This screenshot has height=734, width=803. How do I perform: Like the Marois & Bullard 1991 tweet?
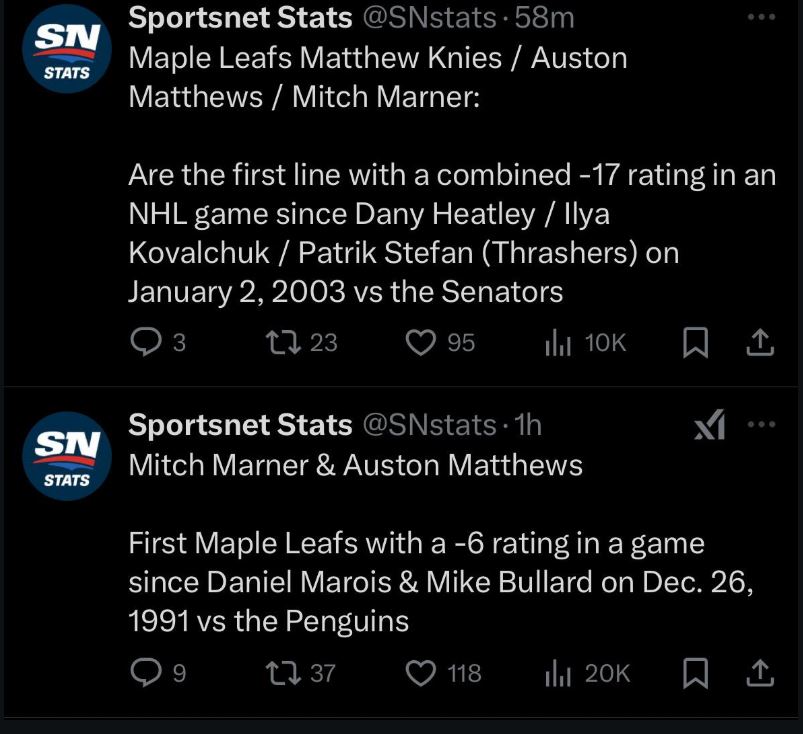(x=420, y=673)
